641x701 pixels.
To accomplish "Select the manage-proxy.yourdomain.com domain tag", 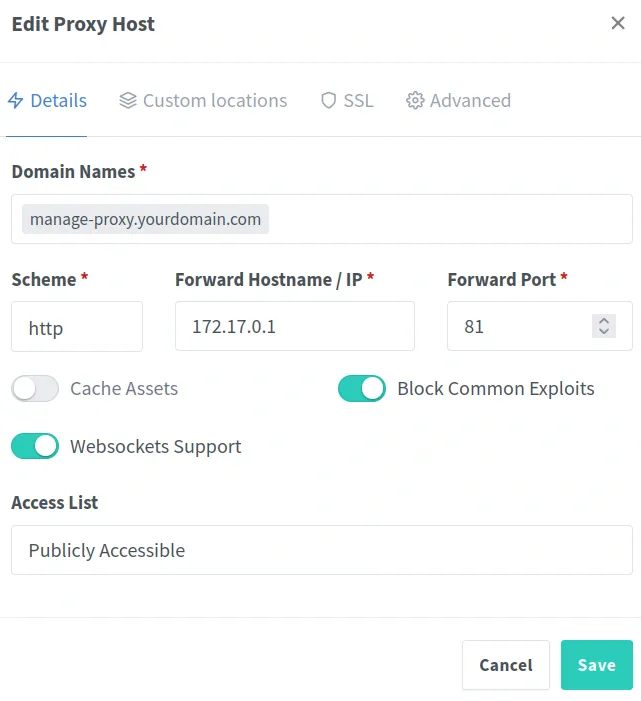I will coord(145,219).
